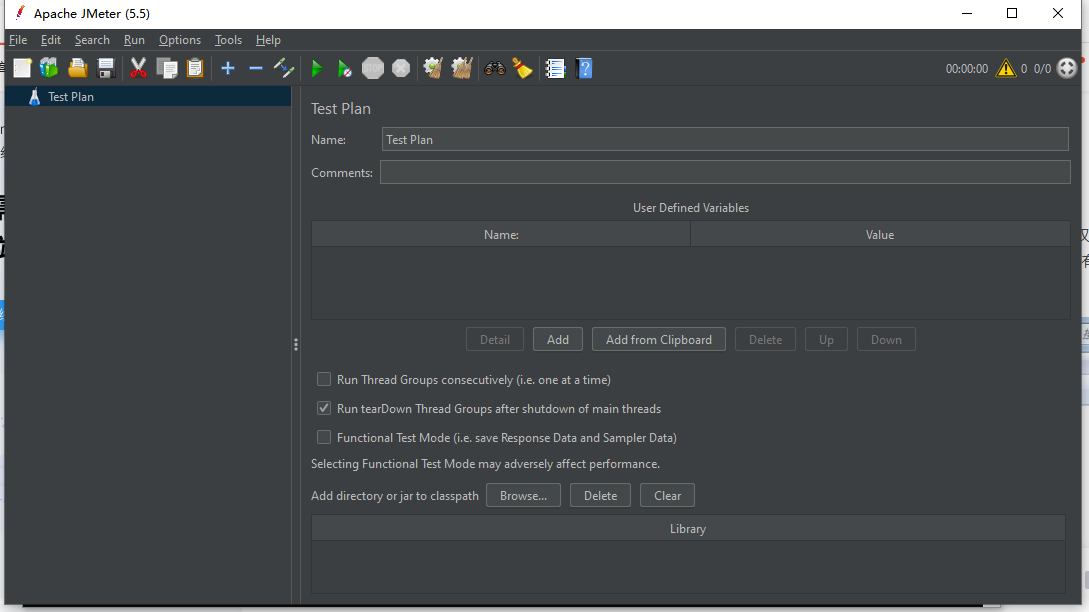Select Test Plan node in tree
The image size is (1089, 612).
click(x=71, y=97)
